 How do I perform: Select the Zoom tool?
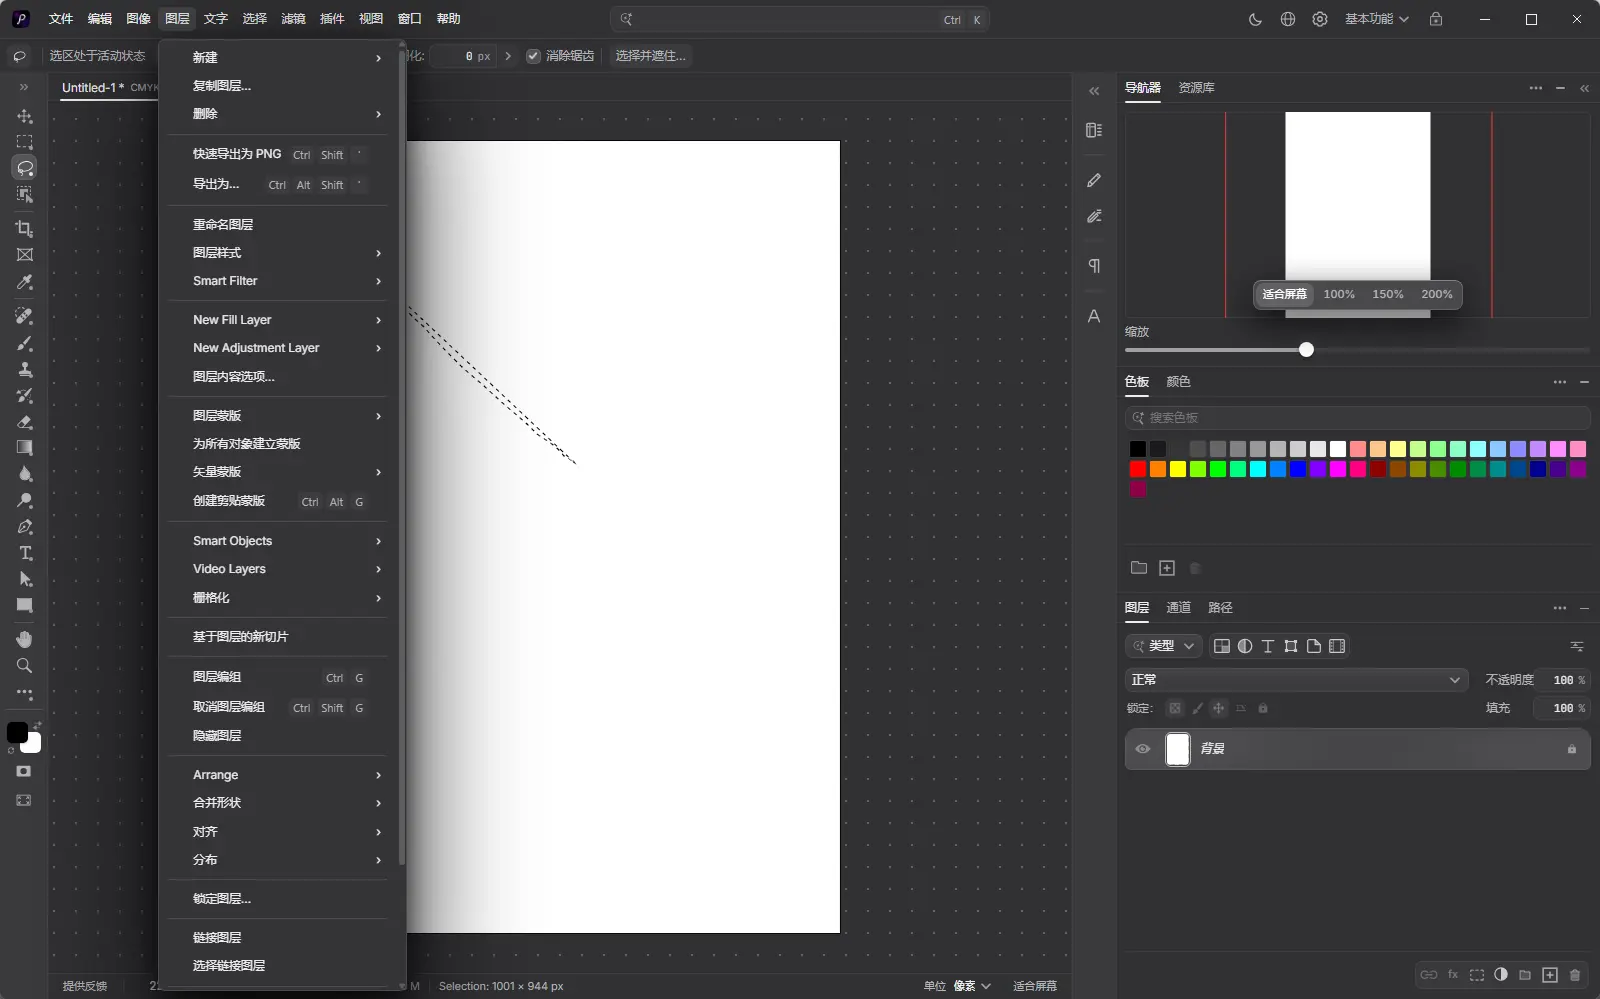click(25, 666)
